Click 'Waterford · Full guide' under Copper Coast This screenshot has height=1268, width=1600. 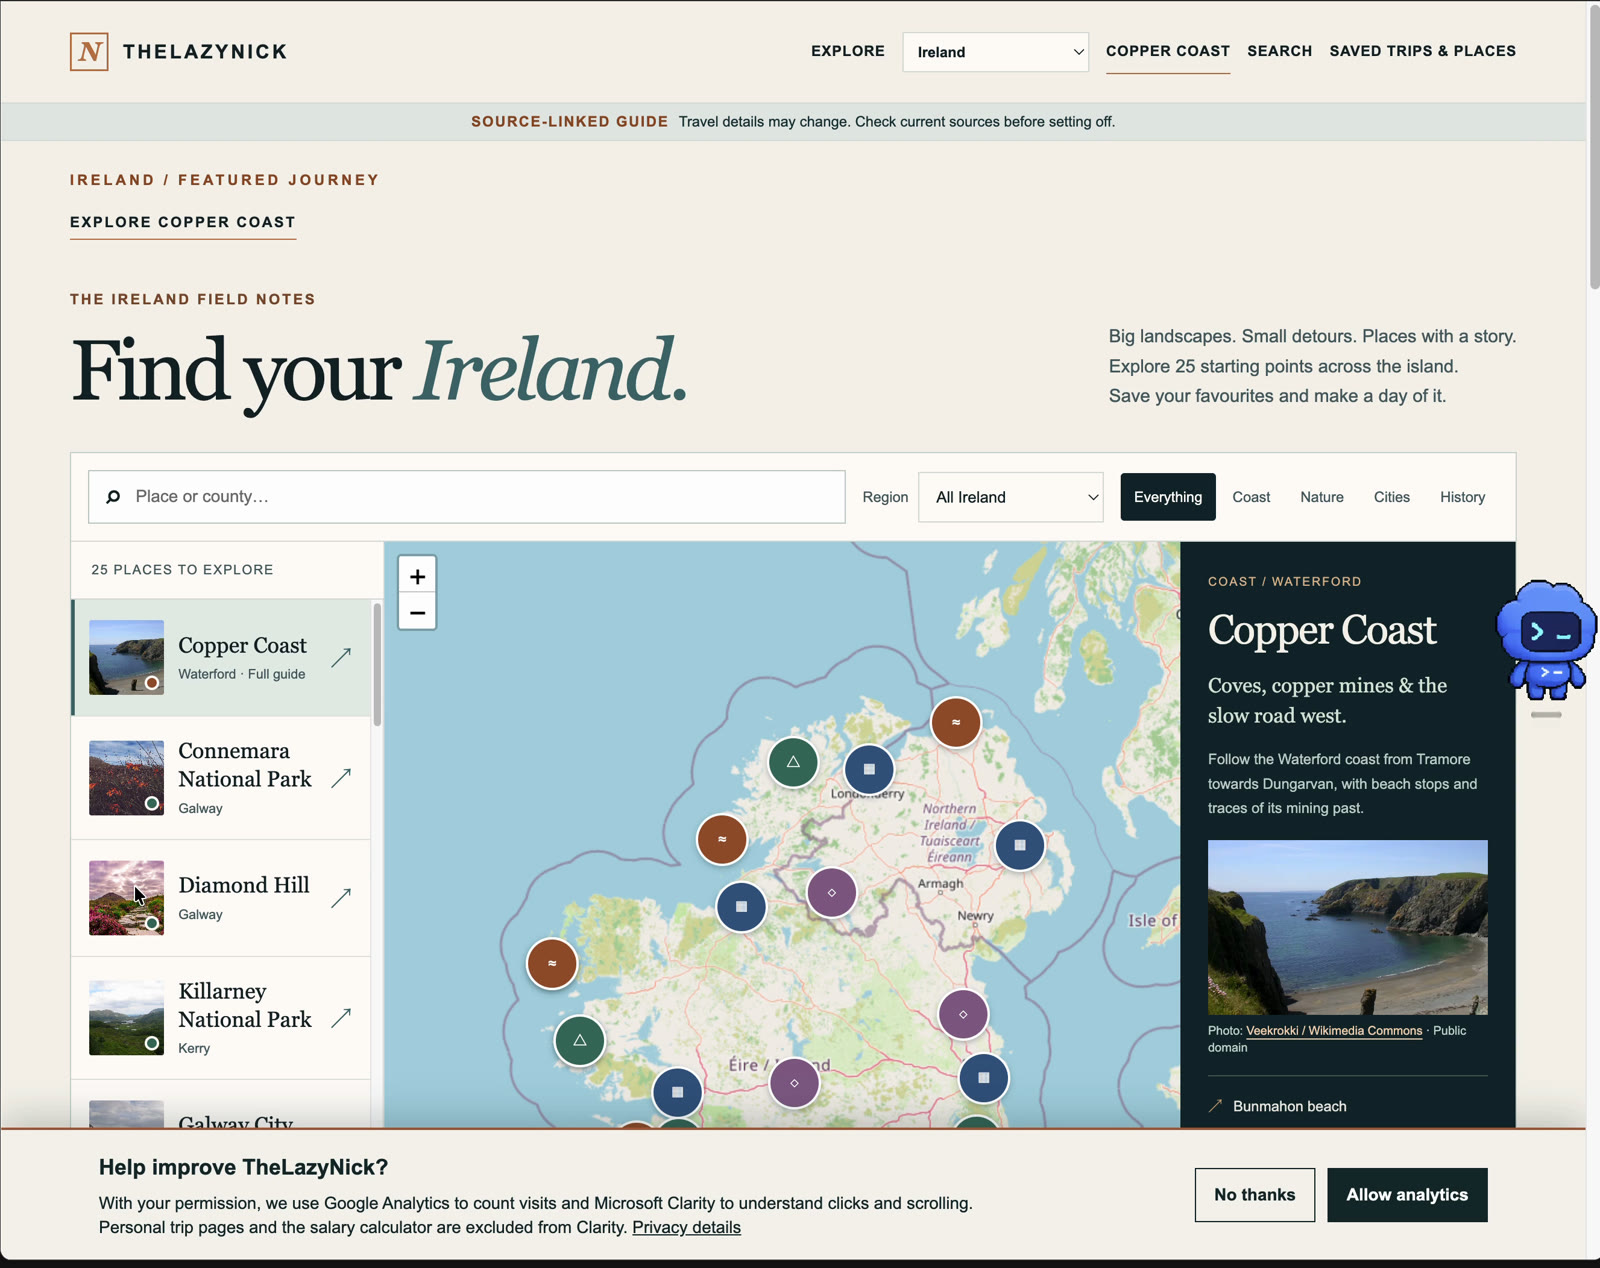point(242,674)
